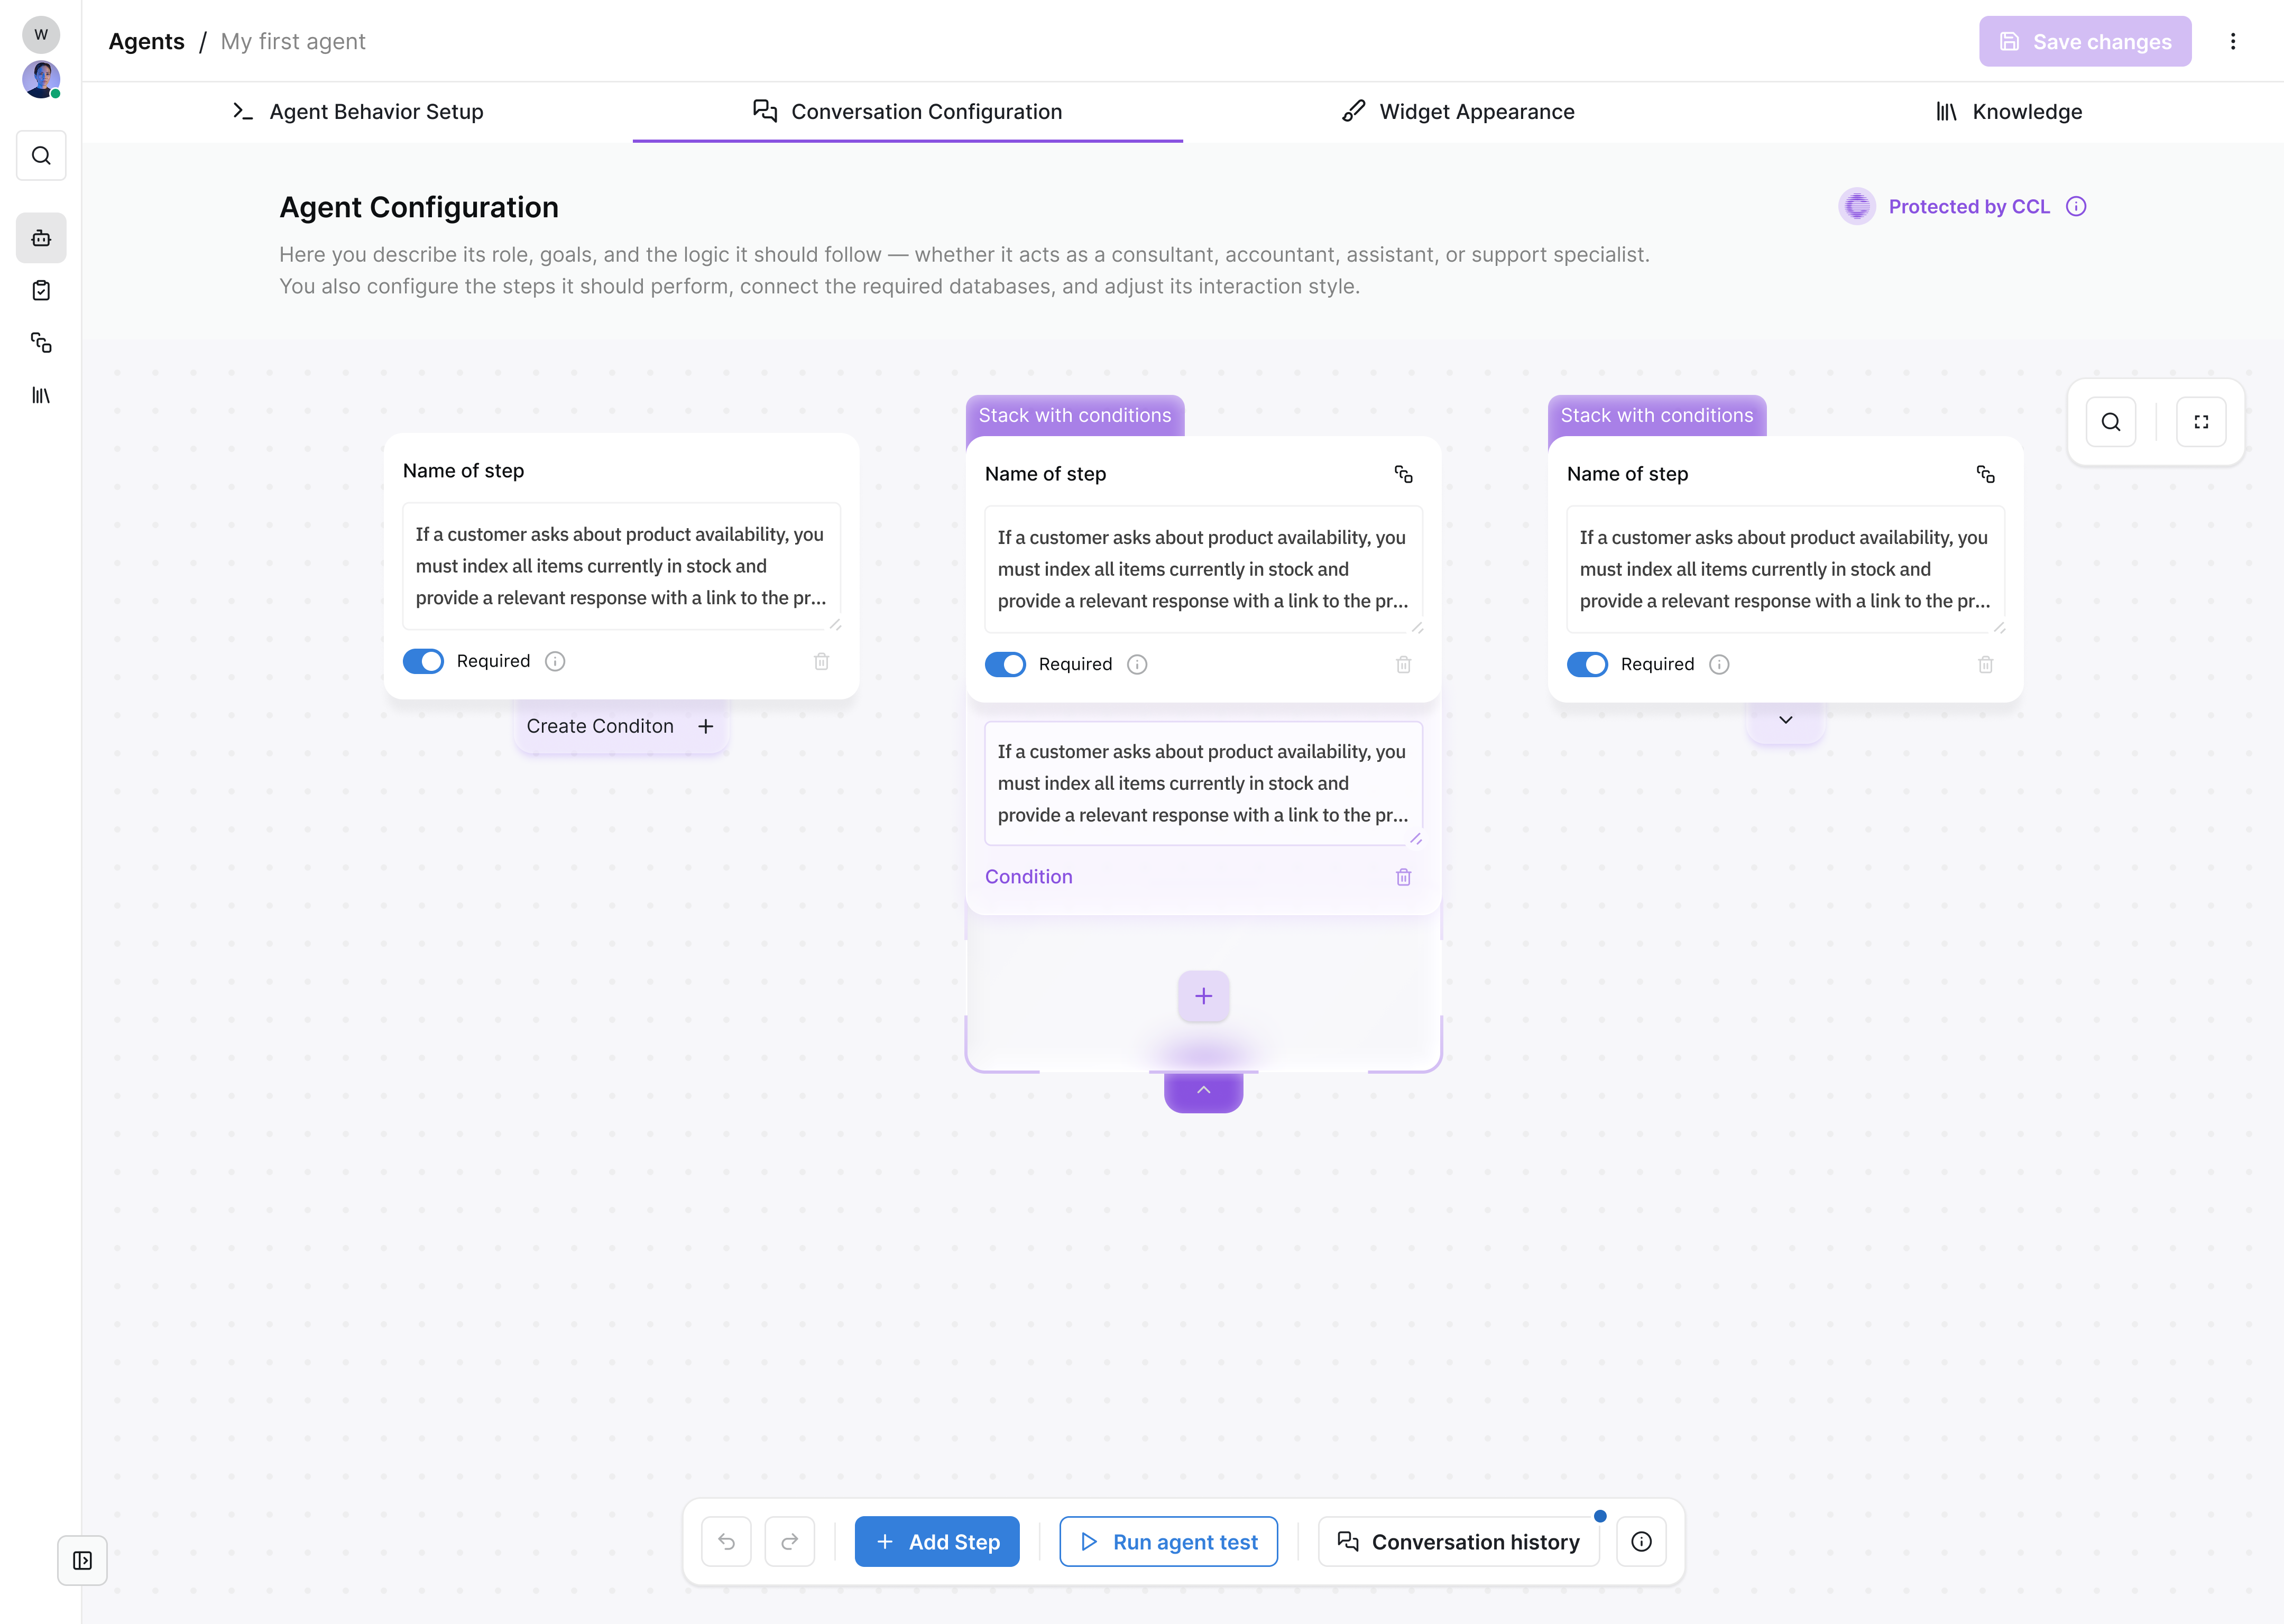Click the canvas fullscreen fit icon
The image size is (2284, 1624).
coord(2201,422)
